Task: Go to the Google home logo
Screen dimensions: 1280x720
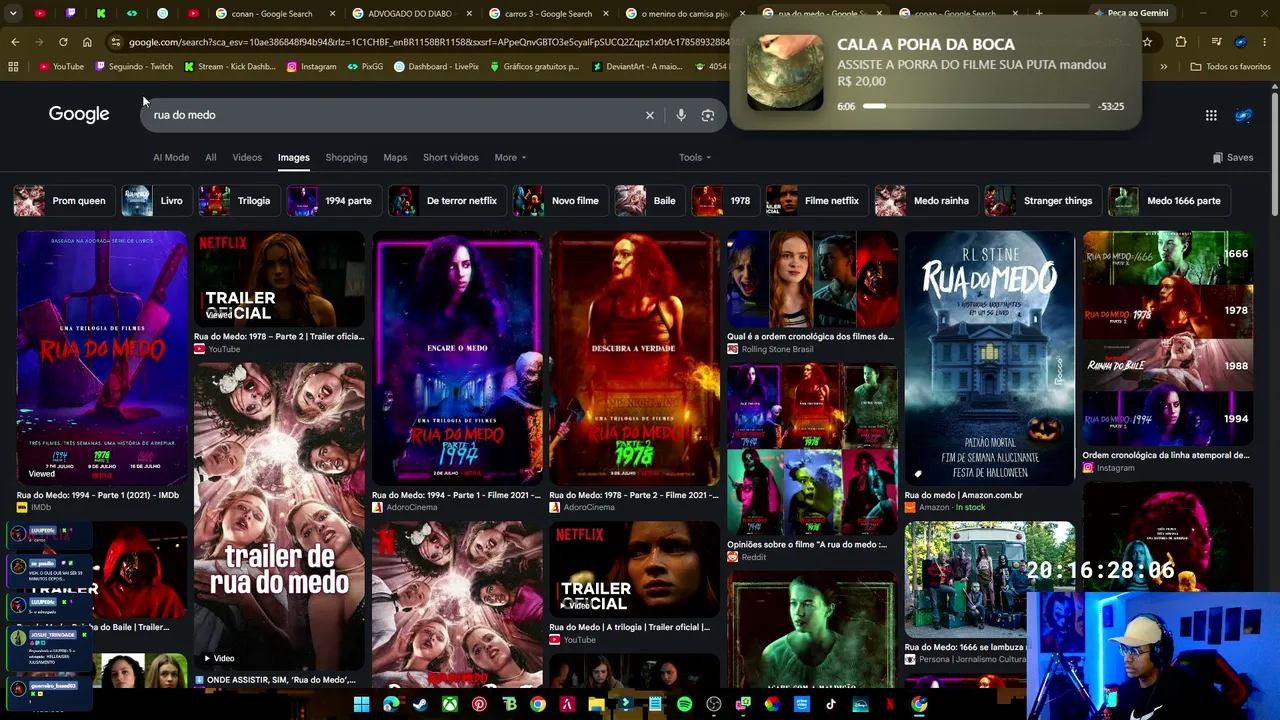Action: tap(79, 114)
